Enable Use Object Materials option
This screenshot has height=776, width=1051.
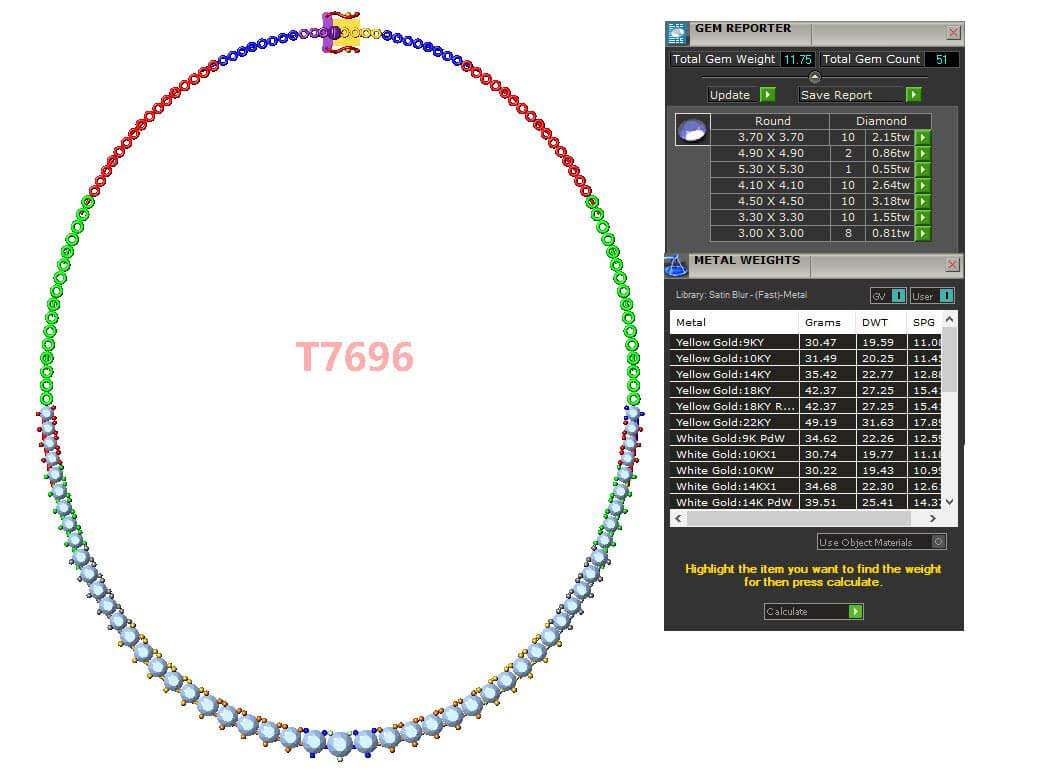coord(937,542)
